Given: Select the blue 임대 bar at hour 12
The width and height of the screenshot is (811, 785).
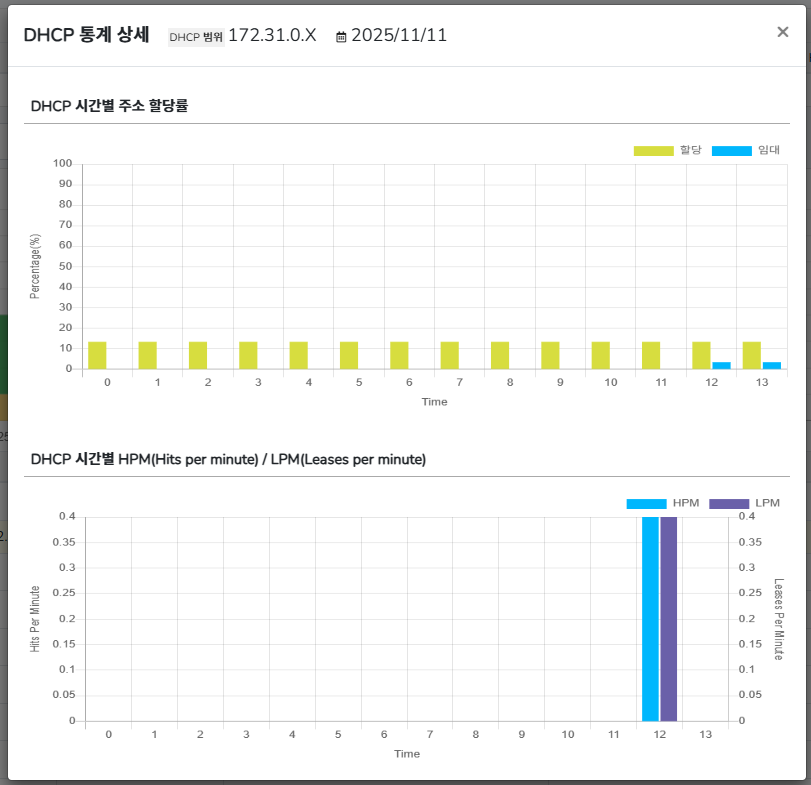Looking at the screenshot, I should (x=721, y=365).
